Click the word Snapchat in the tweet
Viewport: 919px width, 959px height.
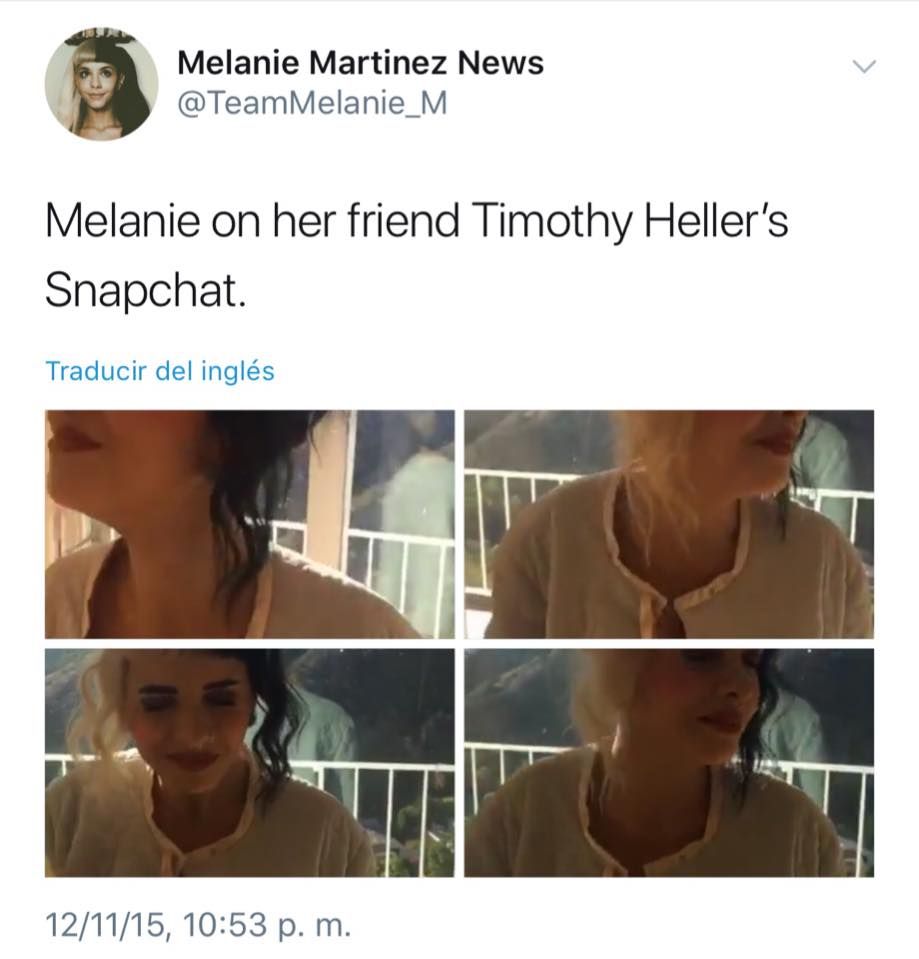pyautogui.click(x=146, y=290)
